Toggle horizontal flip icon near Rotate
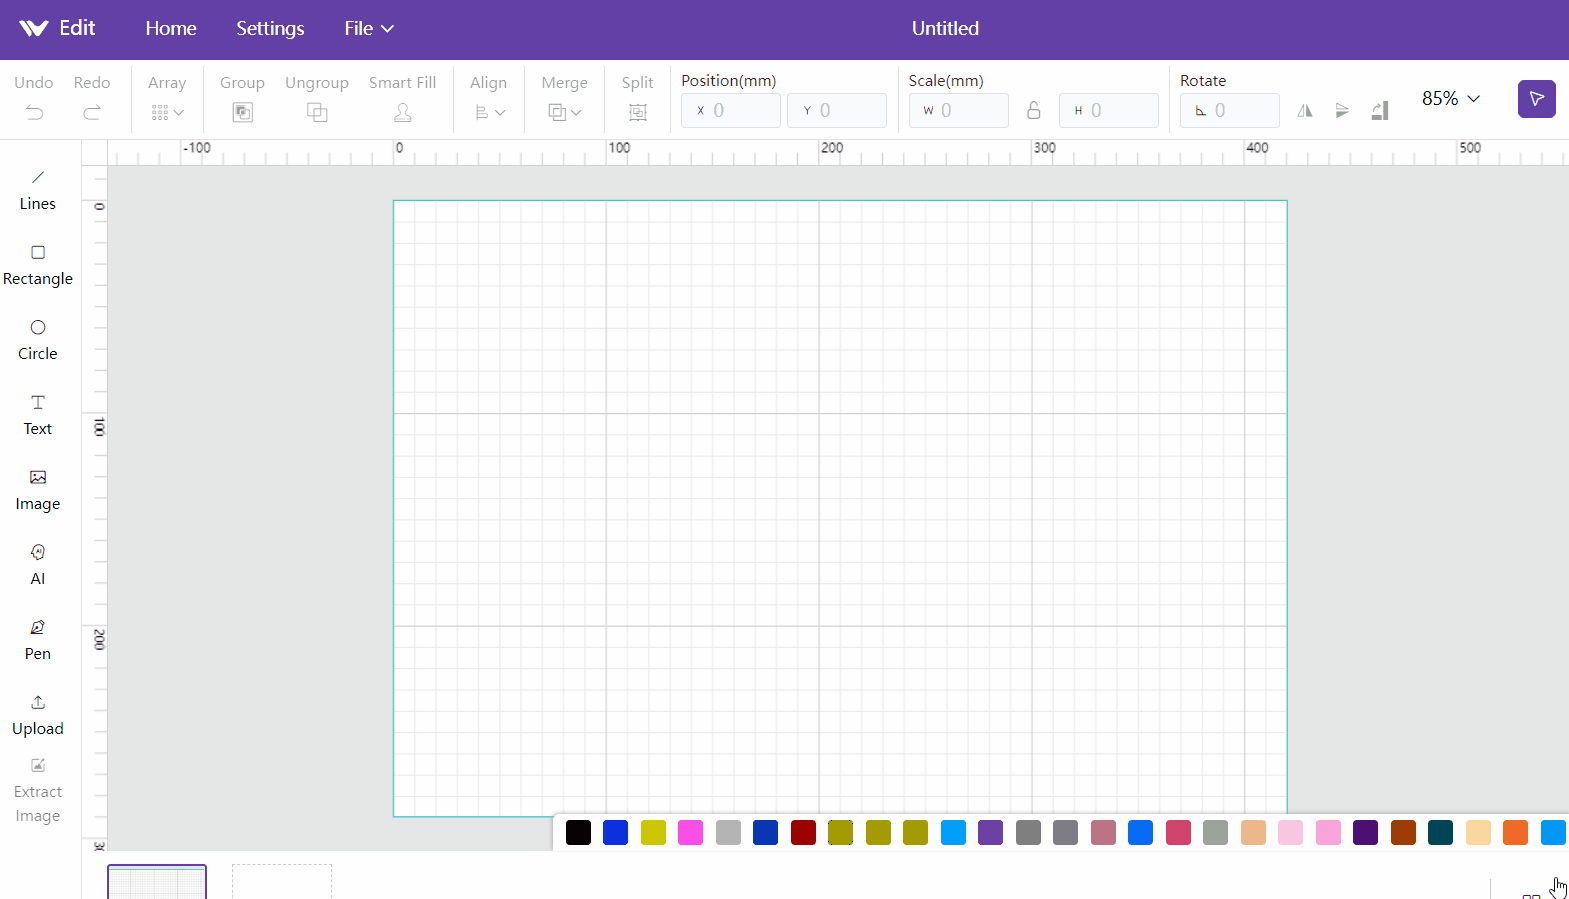This screenshot has width=1569, height=899. [1305, 111]
